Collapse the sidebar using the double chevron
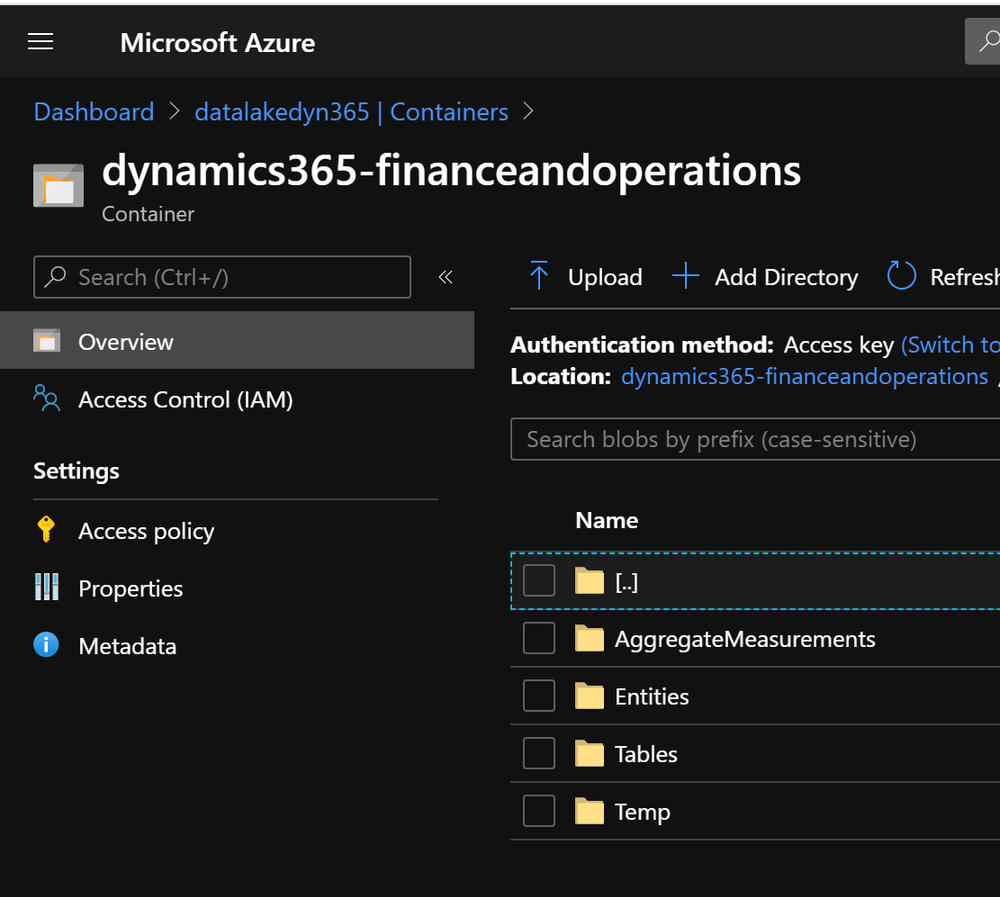 coord(445,277)
